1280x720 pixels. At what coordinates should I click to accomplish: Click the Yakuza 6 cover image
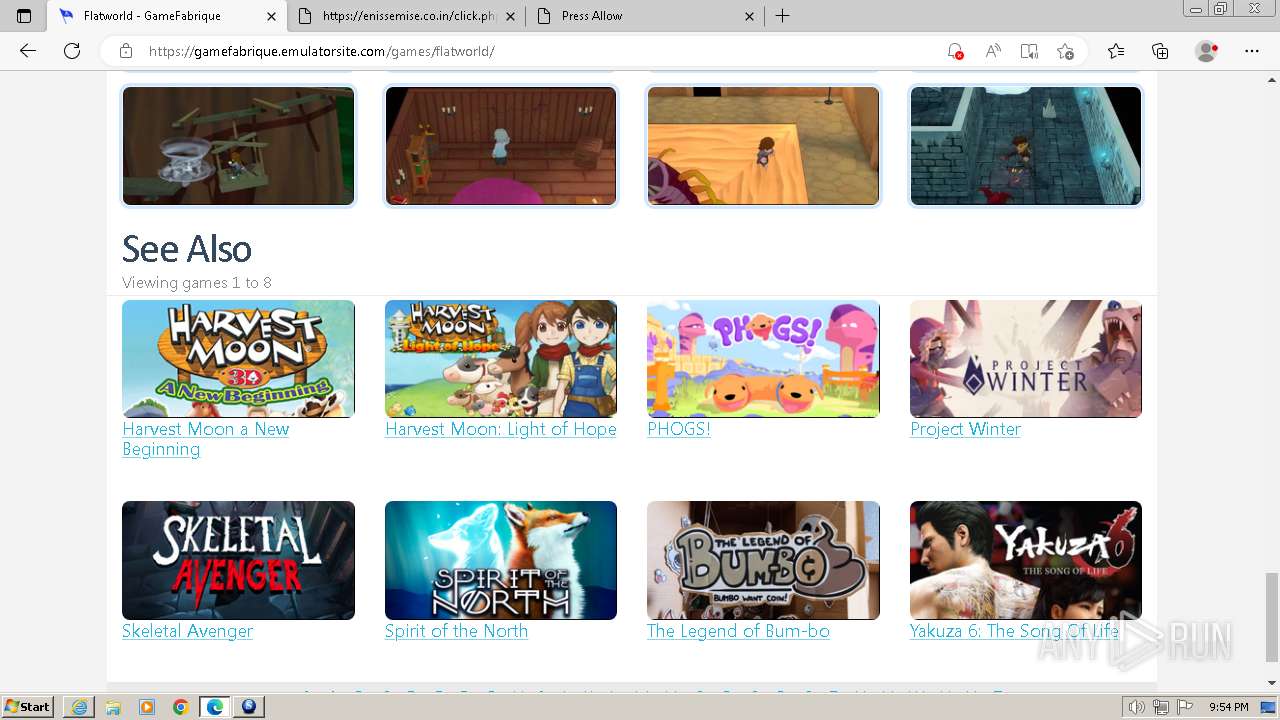point(1026,560)
